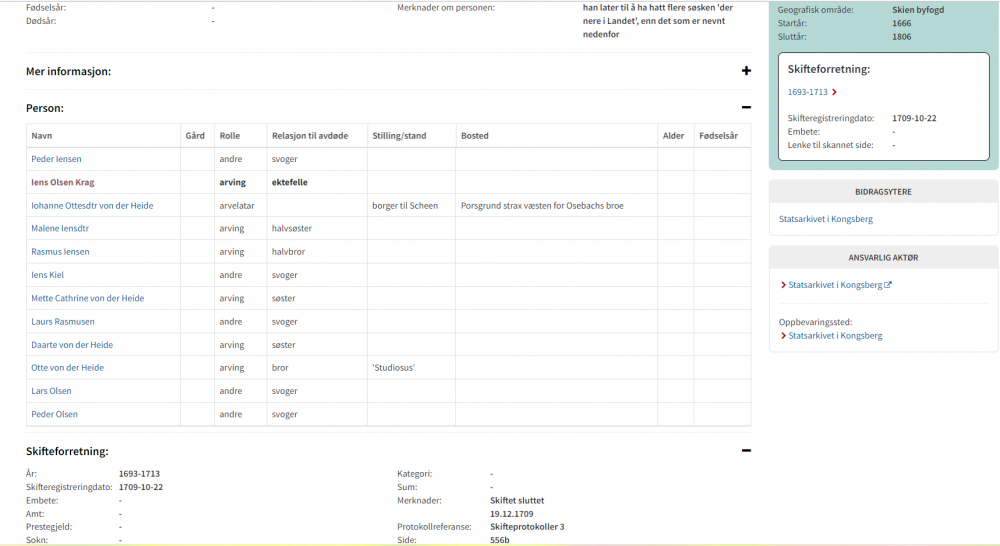The height and width of the screenshot is (546, 1000).
Task: Click the BIDRAGSYTERE panel header
Action: pos(883,191)
